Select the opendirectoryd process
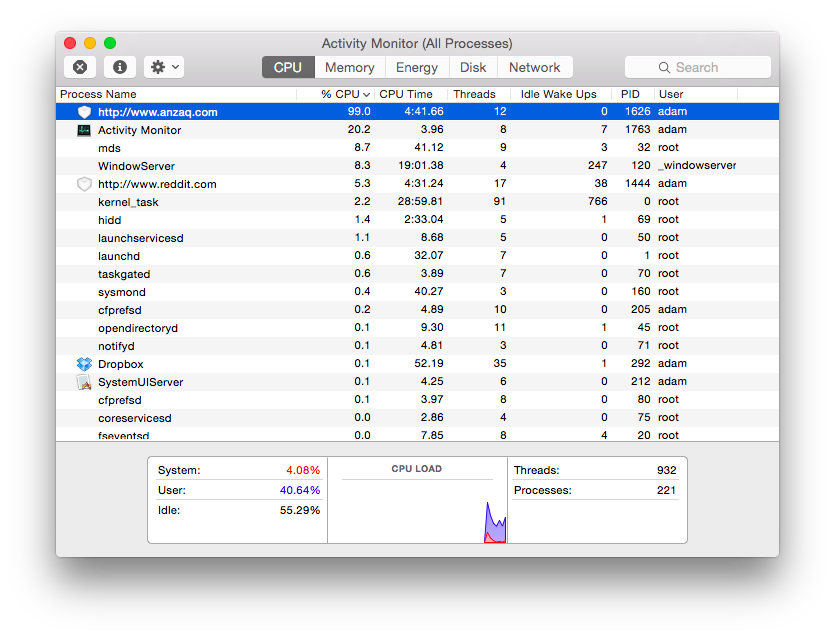Viewport: 835px width, 637px height. click(x=138, y=328)
